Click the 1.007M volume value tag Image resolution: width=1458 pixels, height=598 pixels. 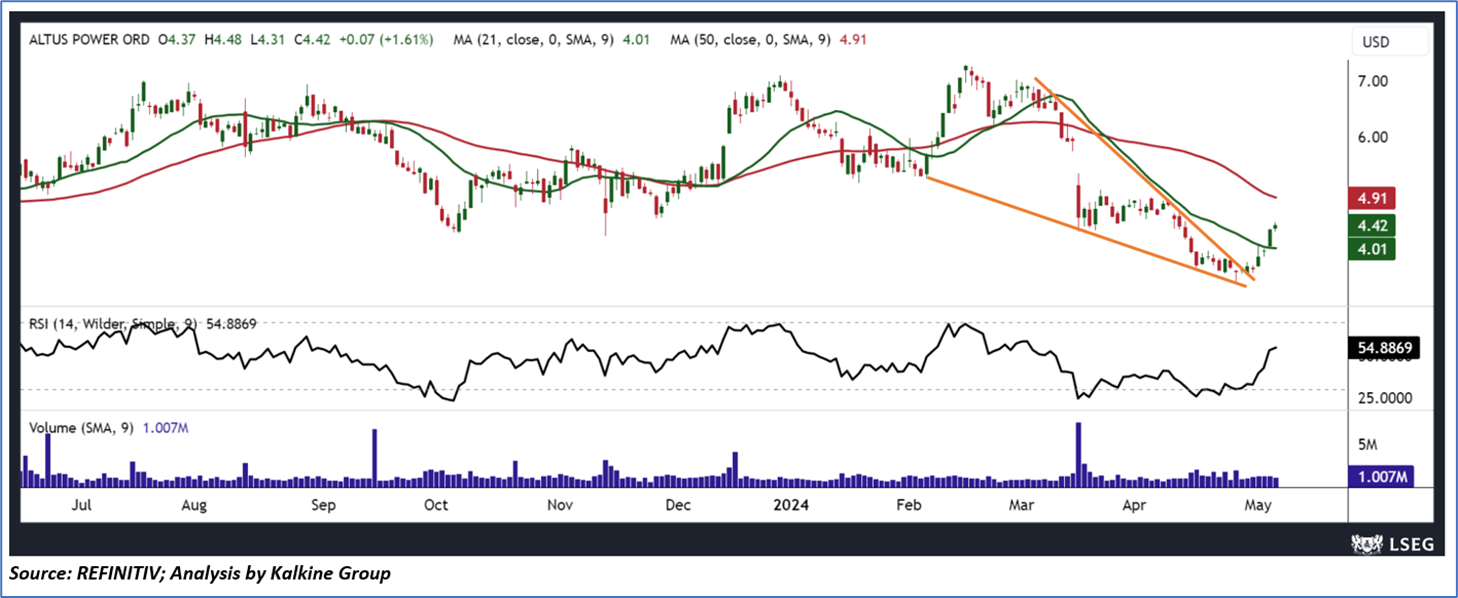tap(1379, 478)
